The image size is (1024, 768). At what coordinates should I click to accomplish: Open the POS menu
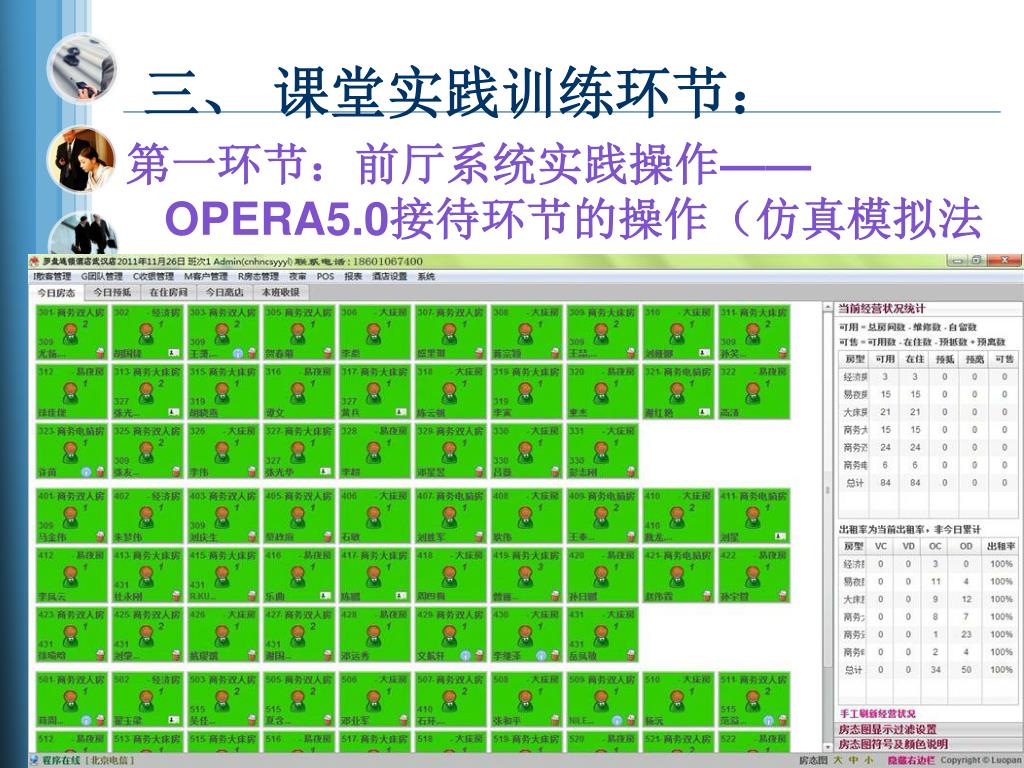[x=325, y=276]
